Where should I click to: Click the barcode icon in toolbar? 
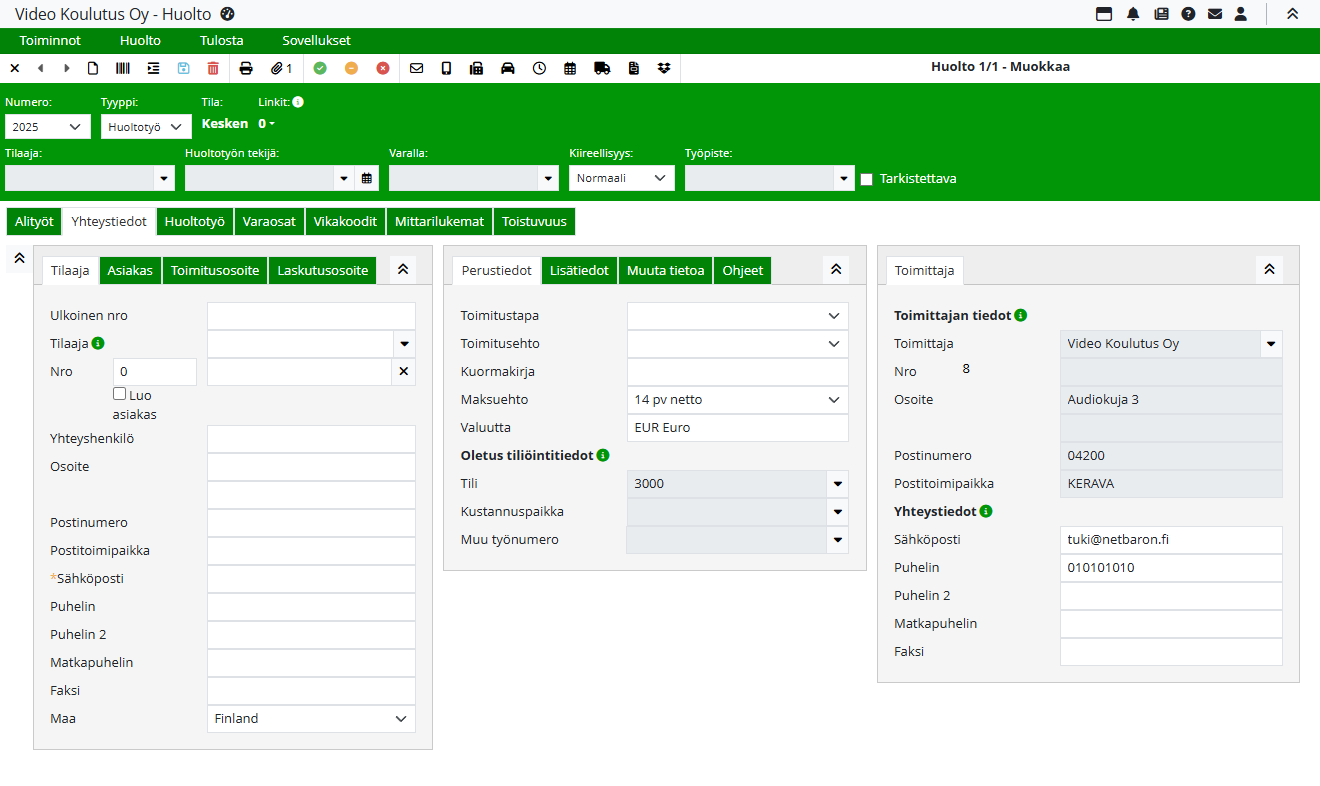(x=122, y=68)
